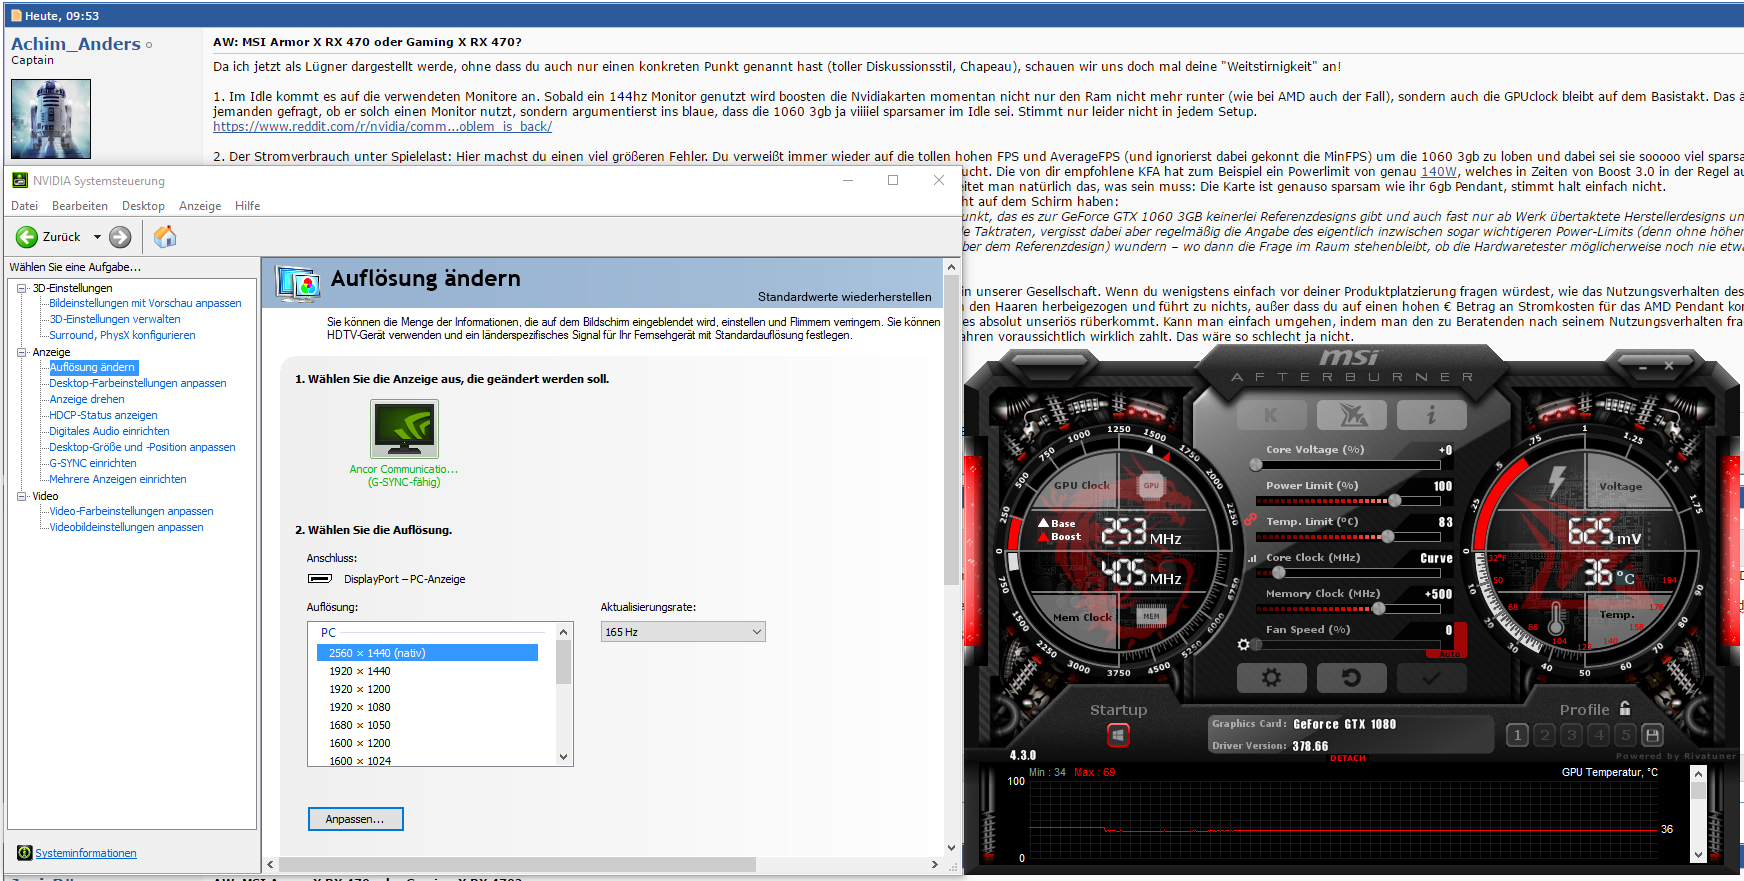Screen dimensions: 1744x881
Task: Open the fan speed gear icon
Action: (1243, 644)
